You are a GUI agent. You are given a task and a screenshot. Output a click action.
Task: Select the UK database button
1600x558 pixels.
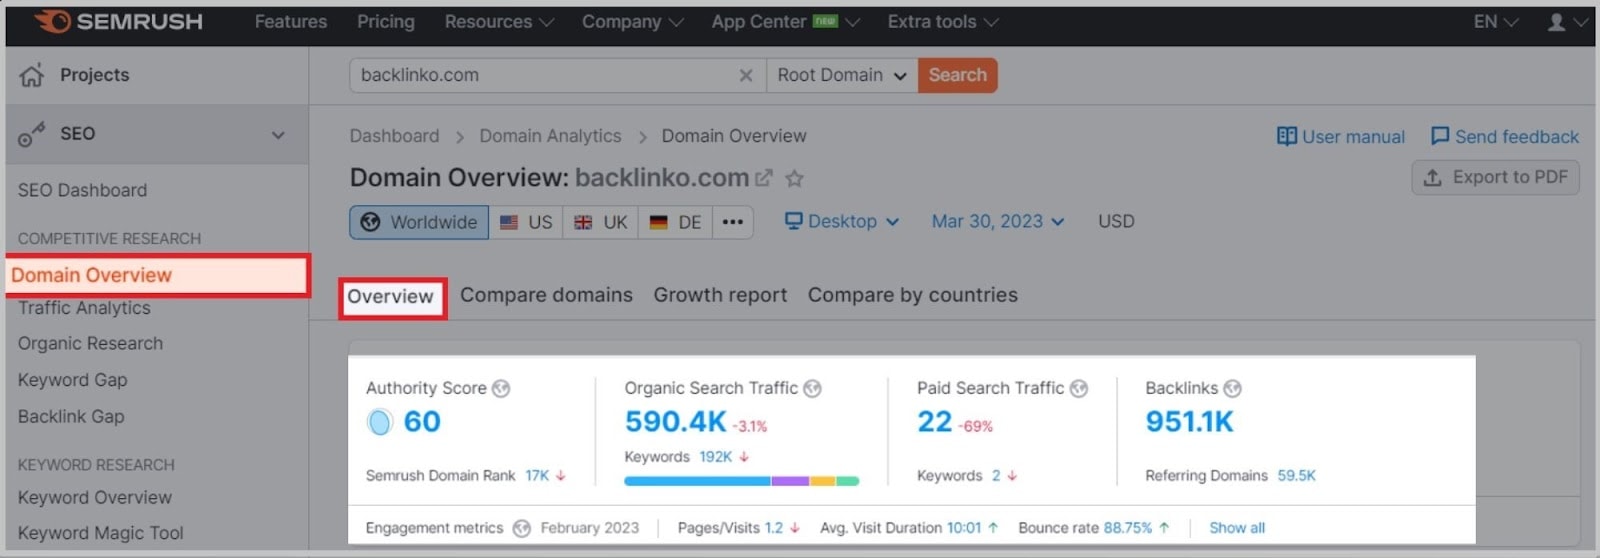[x=600, y=222]
